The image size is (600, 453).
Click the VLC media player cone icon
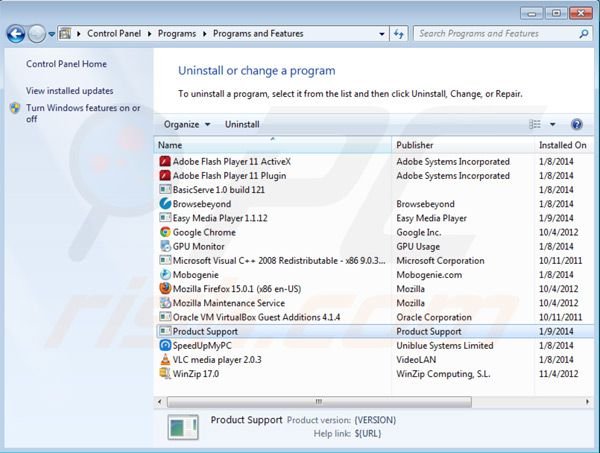(x=165, y=359)
